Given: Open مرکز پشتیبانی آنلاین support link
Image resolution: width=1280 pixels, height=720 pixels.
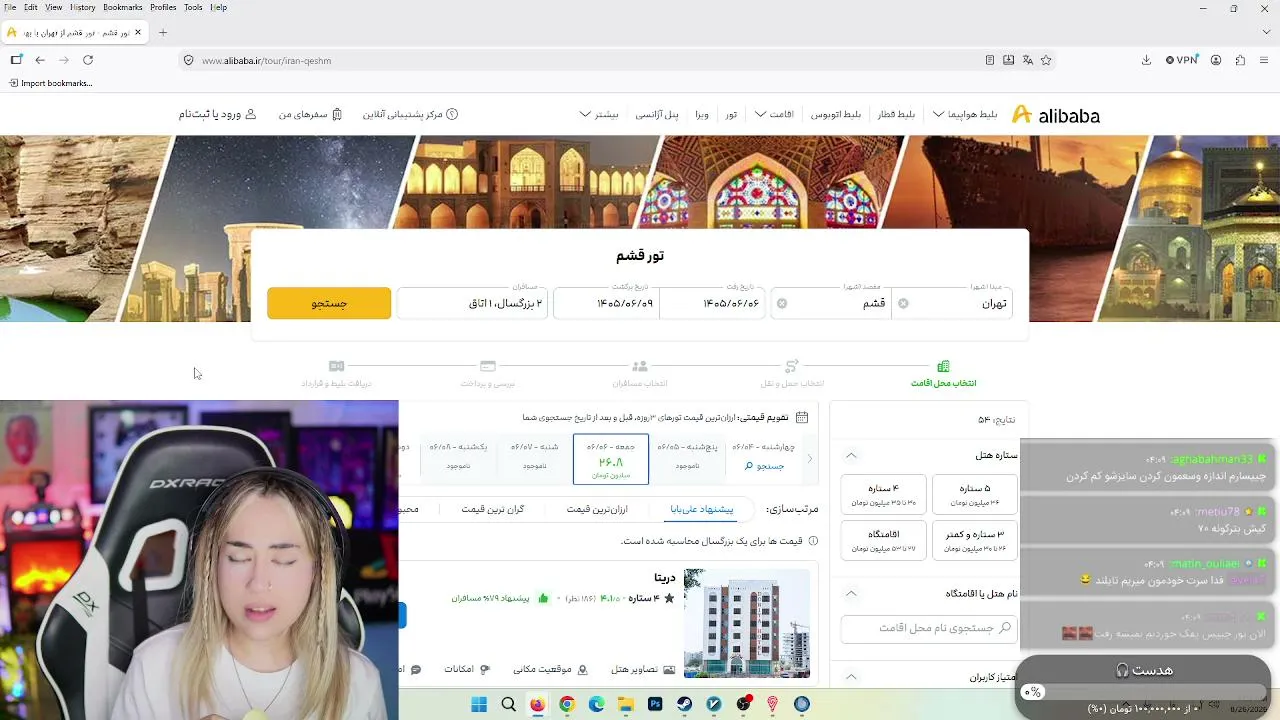Looking at the screenshot, I should 410,115.
